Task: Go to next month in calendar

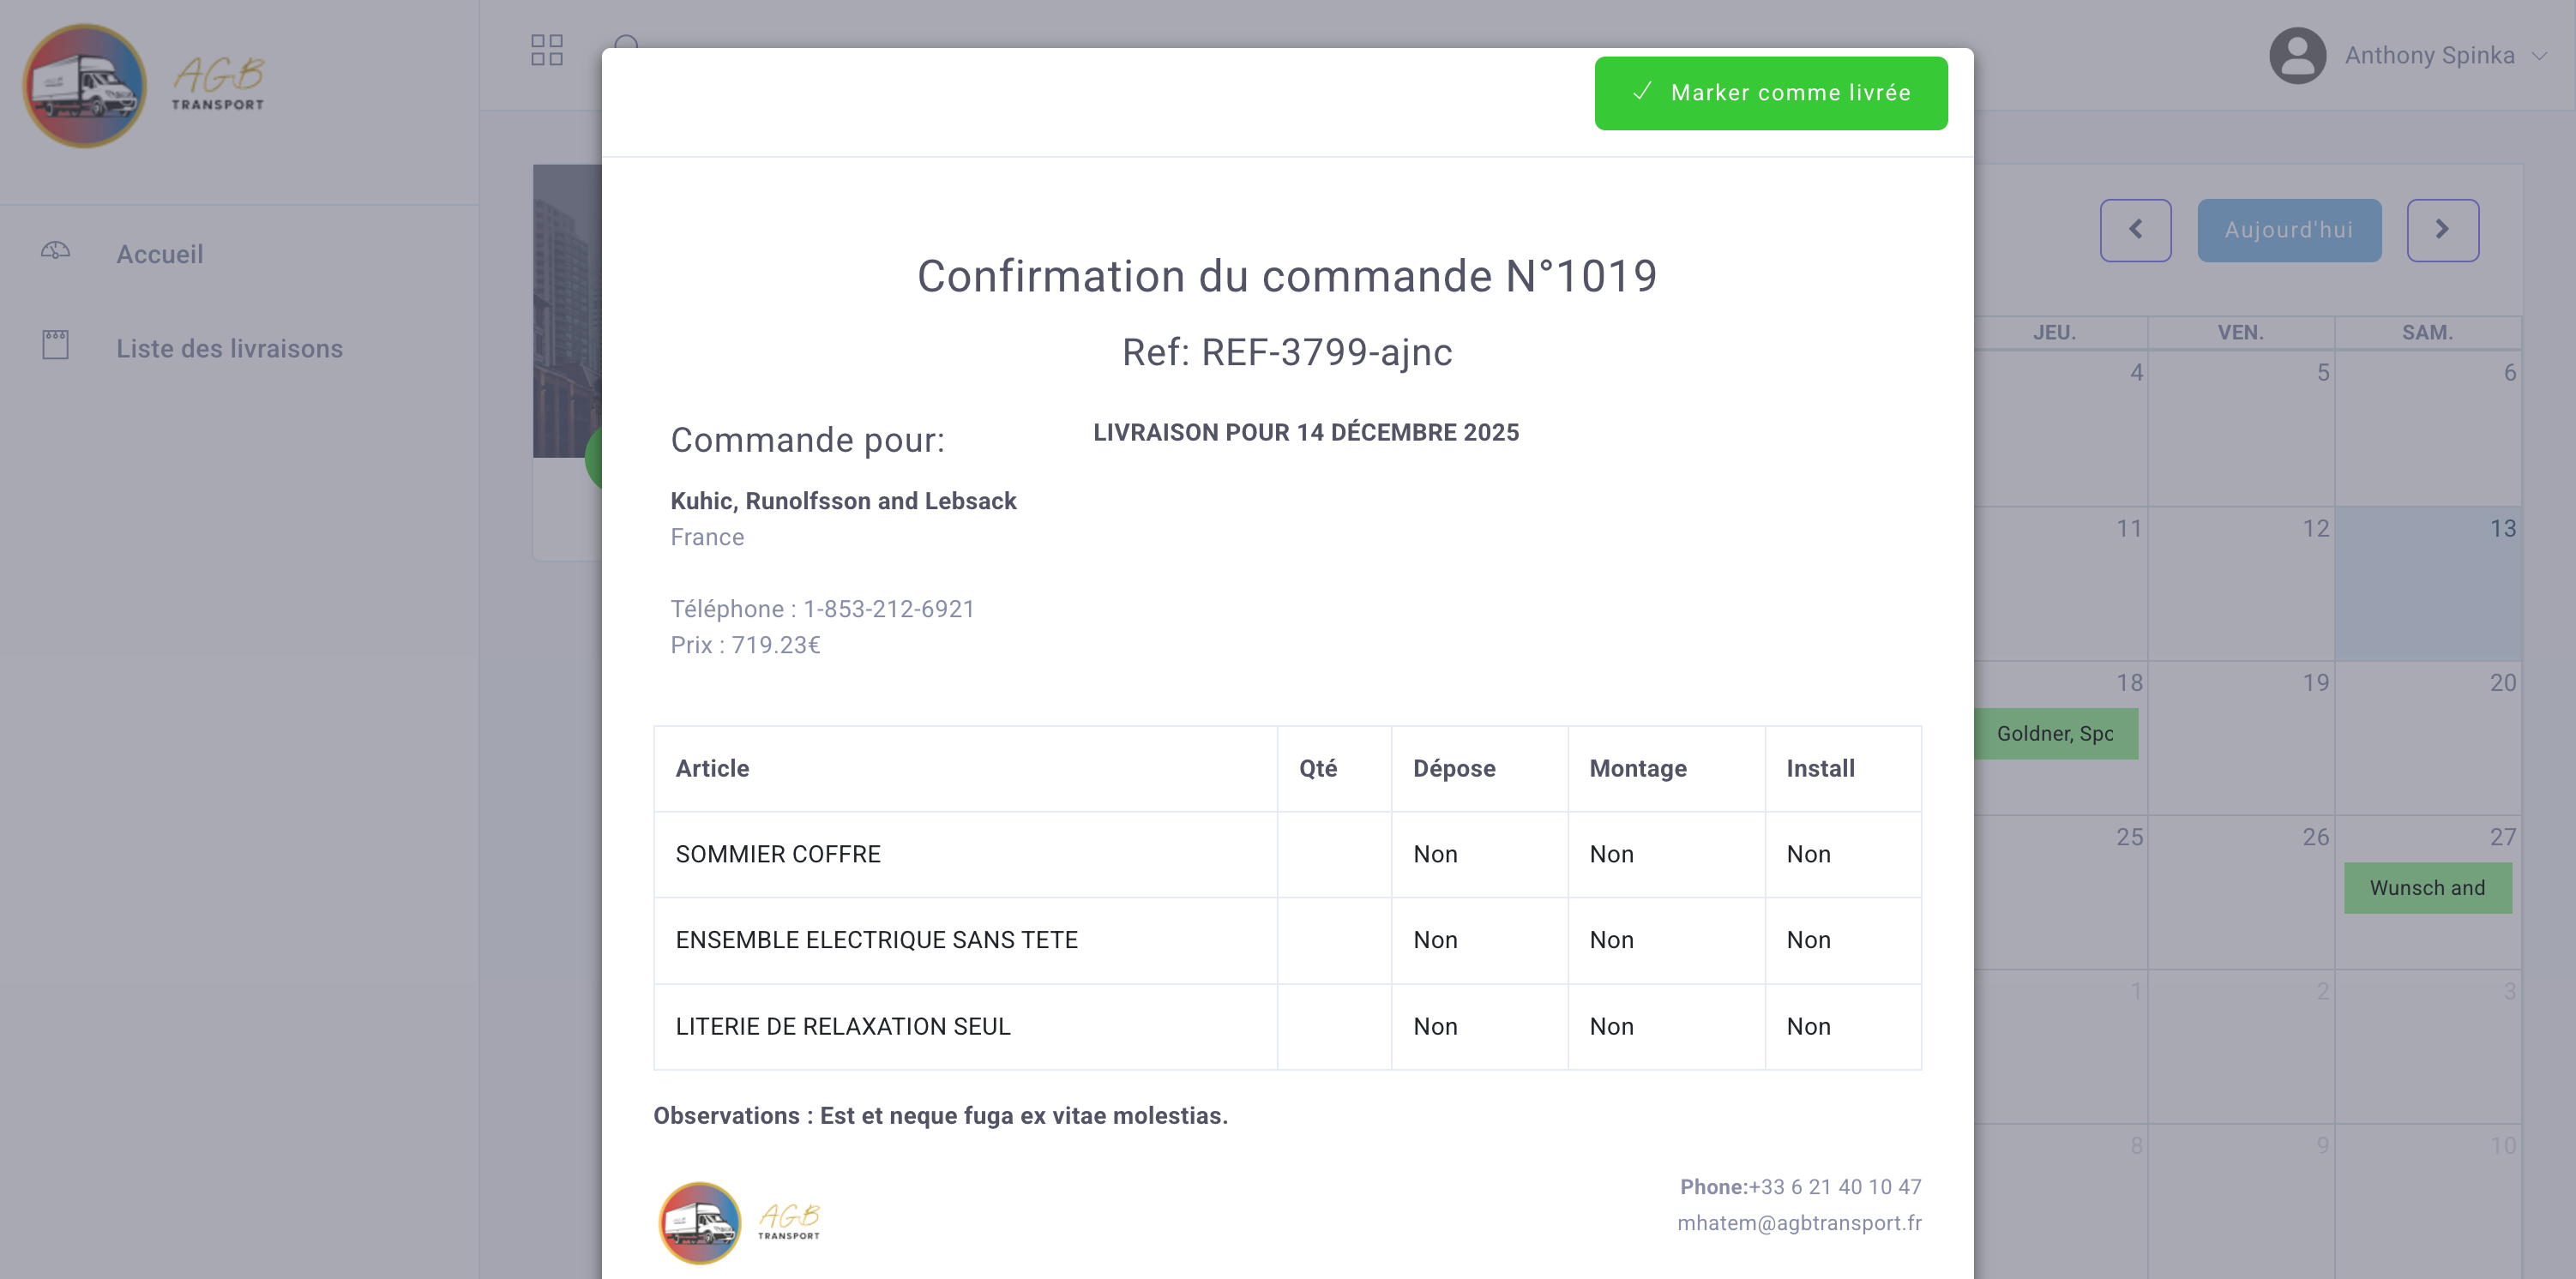Action: [2442, 230]
